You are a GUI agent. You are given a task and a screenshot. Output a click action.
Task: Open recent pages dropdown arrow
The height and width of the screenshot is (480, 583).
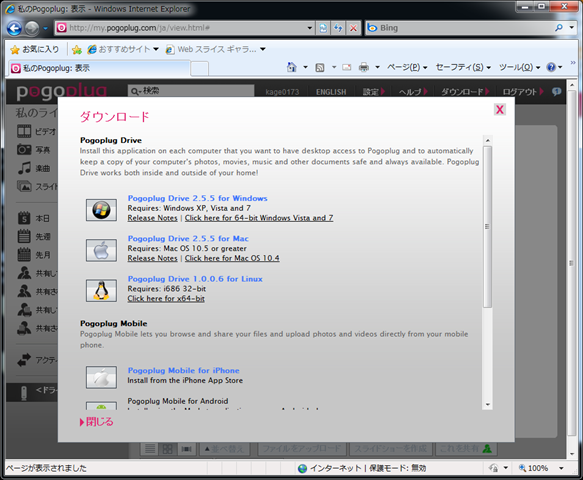click(x=45, y=28)
